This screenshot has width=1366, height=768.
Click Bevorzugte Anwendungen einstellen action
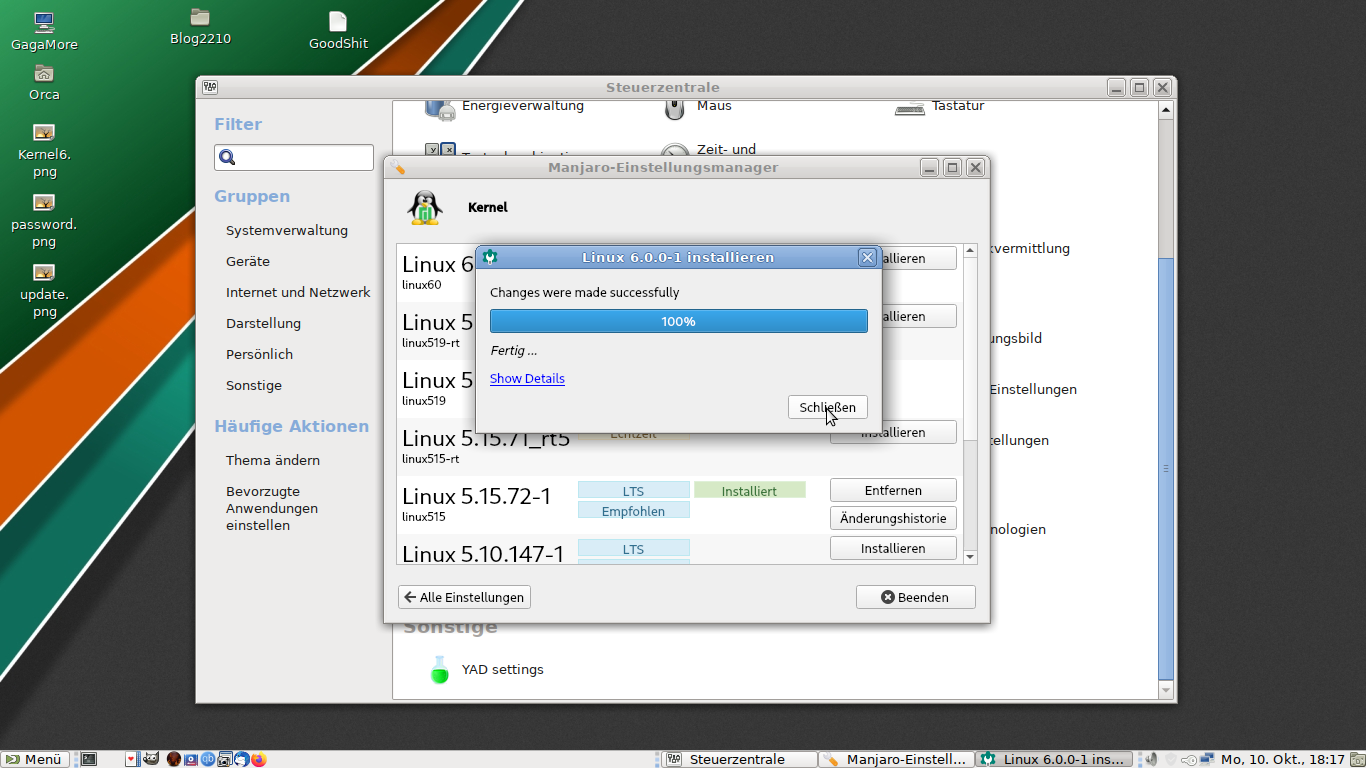coord(272,508)
